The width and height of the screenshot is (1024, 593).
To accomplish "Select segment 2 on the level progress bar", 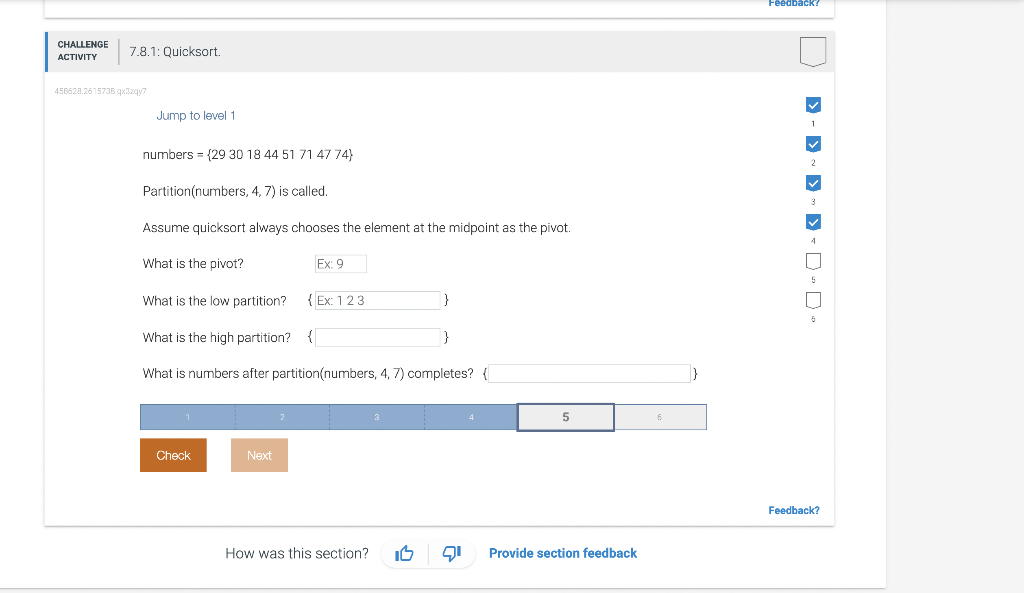I will click(282, 417).
